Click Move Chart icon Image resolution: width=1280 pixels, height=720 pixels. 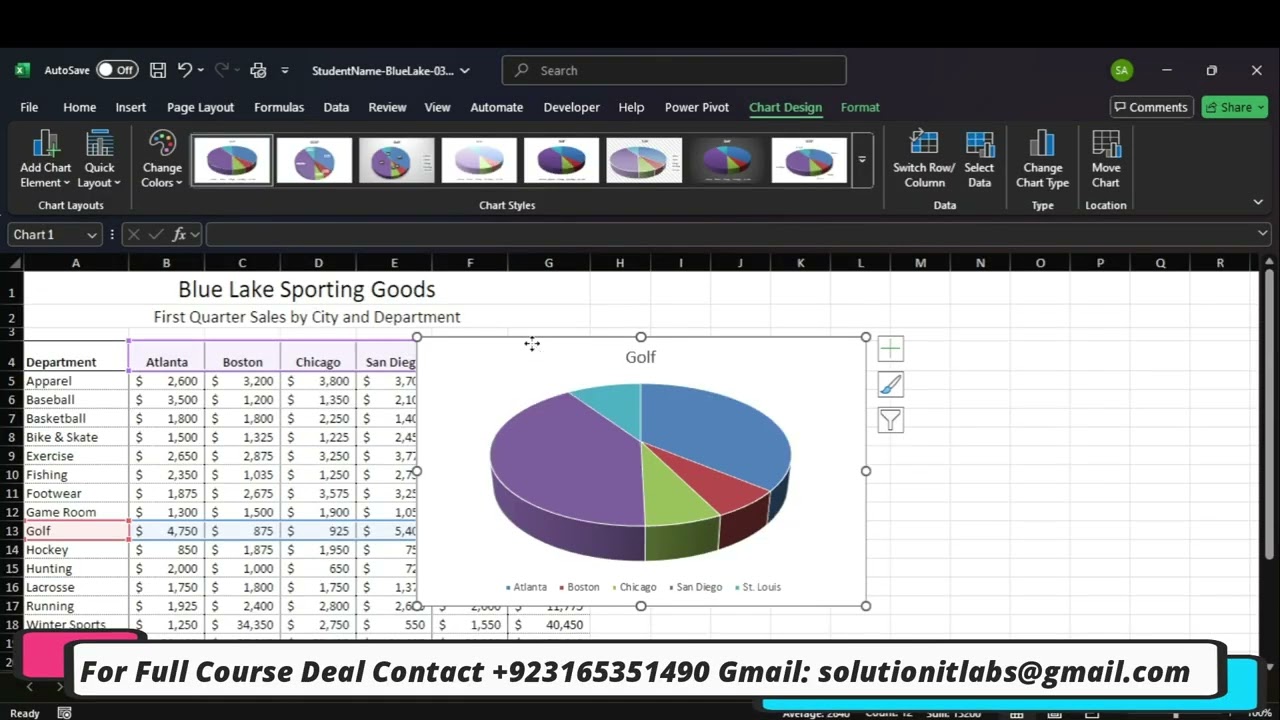click(x=1106, y=160)
